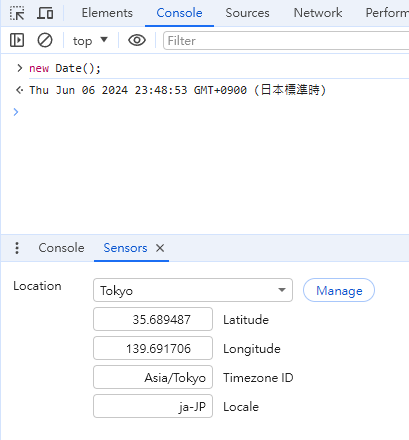Open the Elements tab

107,13
